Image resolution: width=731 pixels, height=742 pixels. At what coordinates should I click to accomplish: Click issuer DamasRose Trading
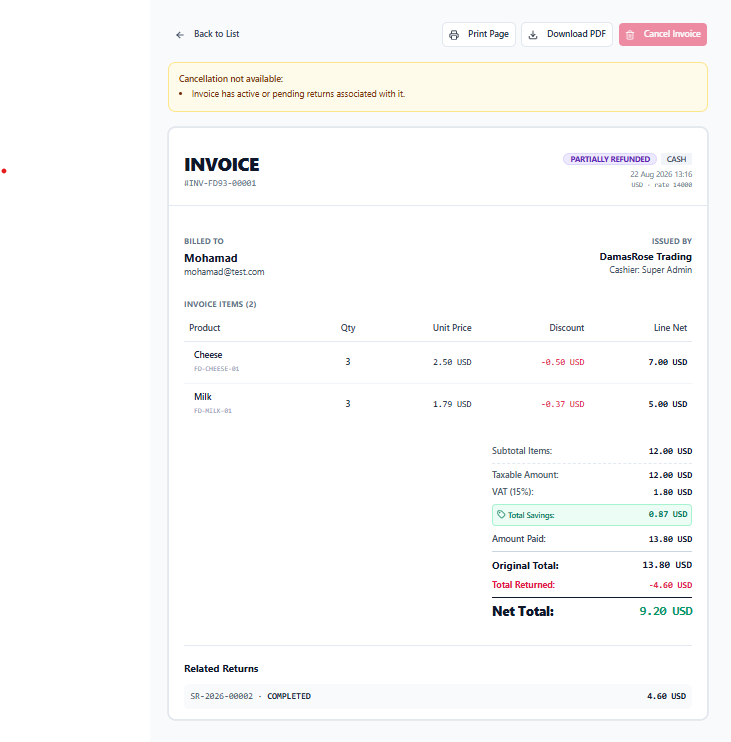click(645, 256)
